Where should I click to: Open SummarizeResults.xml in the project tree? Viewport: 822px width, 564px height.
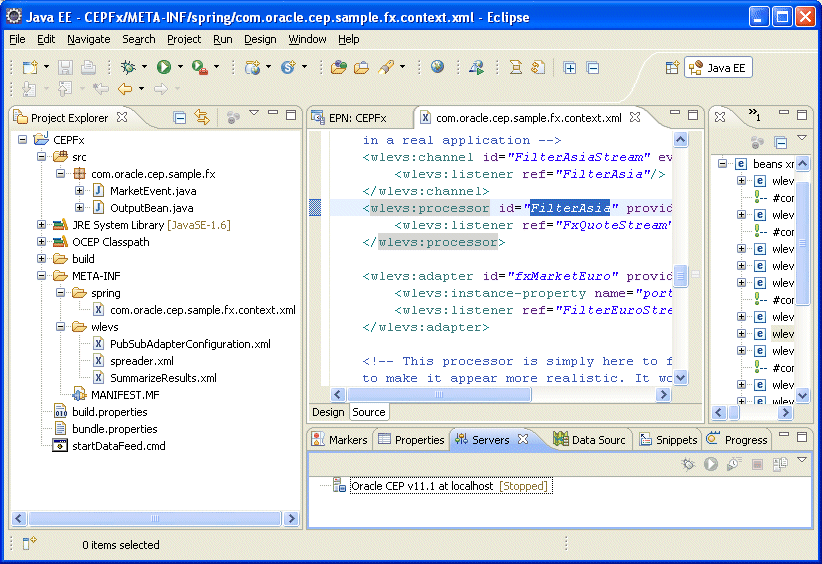click(162, 378)
